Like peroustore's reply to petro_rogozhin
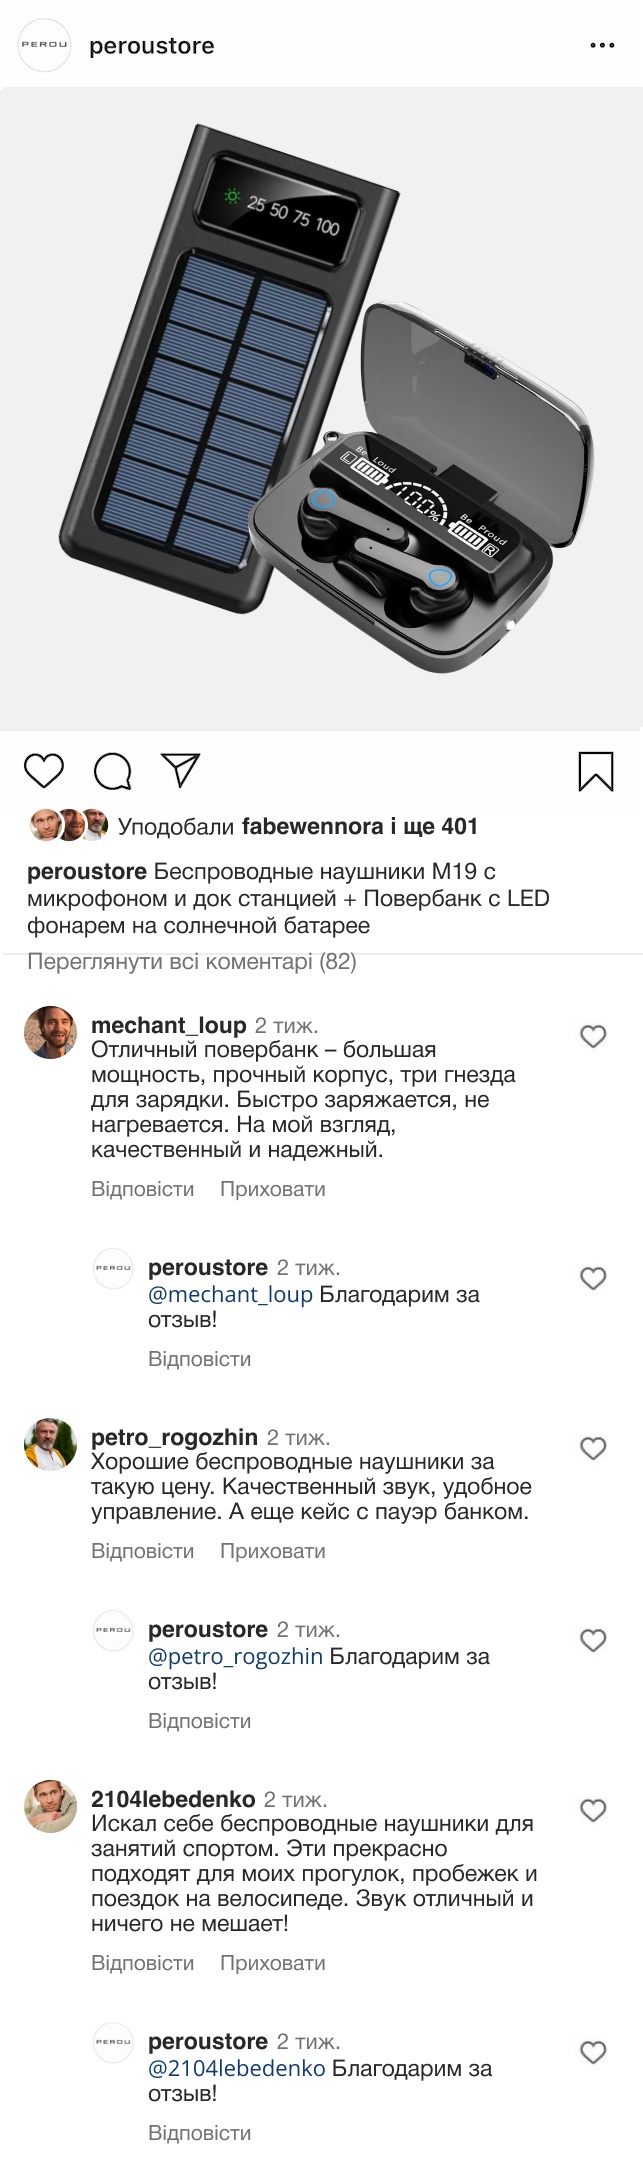 click(x=593, y=1640)
